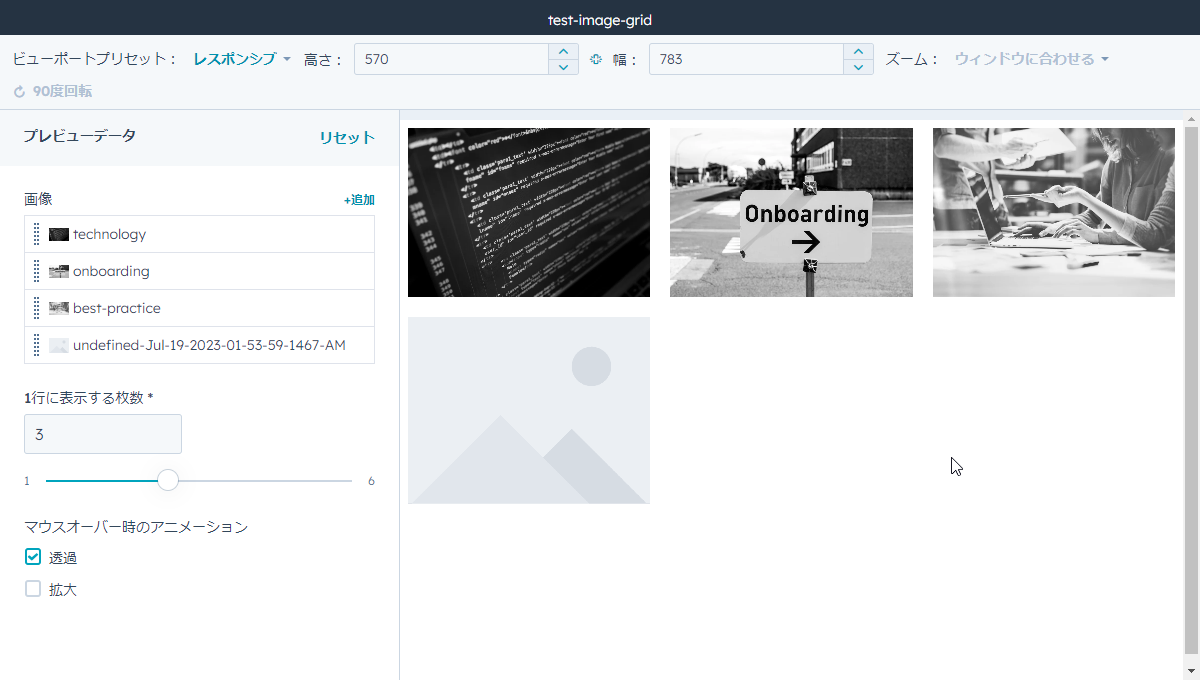
Task: Increase width with the up stepper arrow
Action: 858,51
